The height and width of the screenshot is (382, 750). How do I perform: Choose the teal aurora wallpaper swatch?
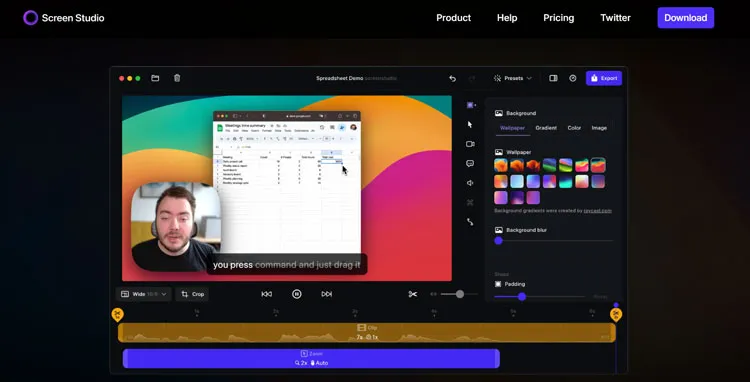[566, 182]
